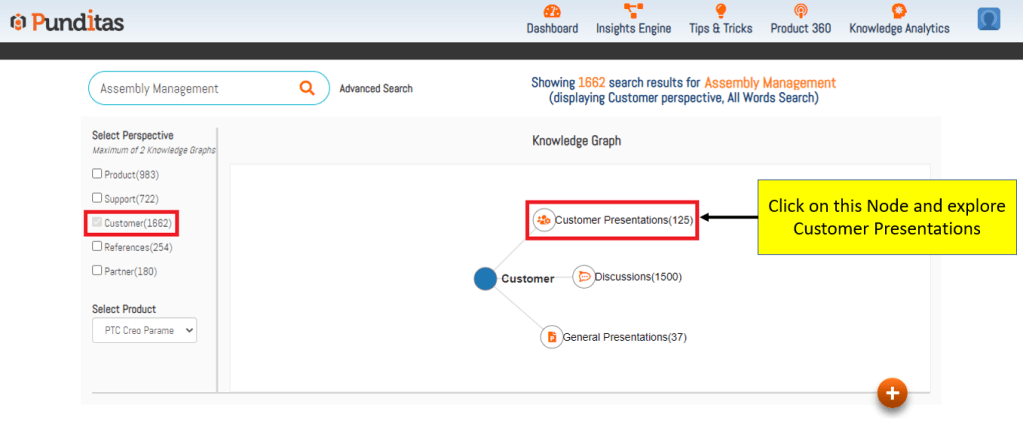Tick the References(254) checkbox
Image resolution: width=1023 pixels, height=429 pixels.
pos(97,246)
